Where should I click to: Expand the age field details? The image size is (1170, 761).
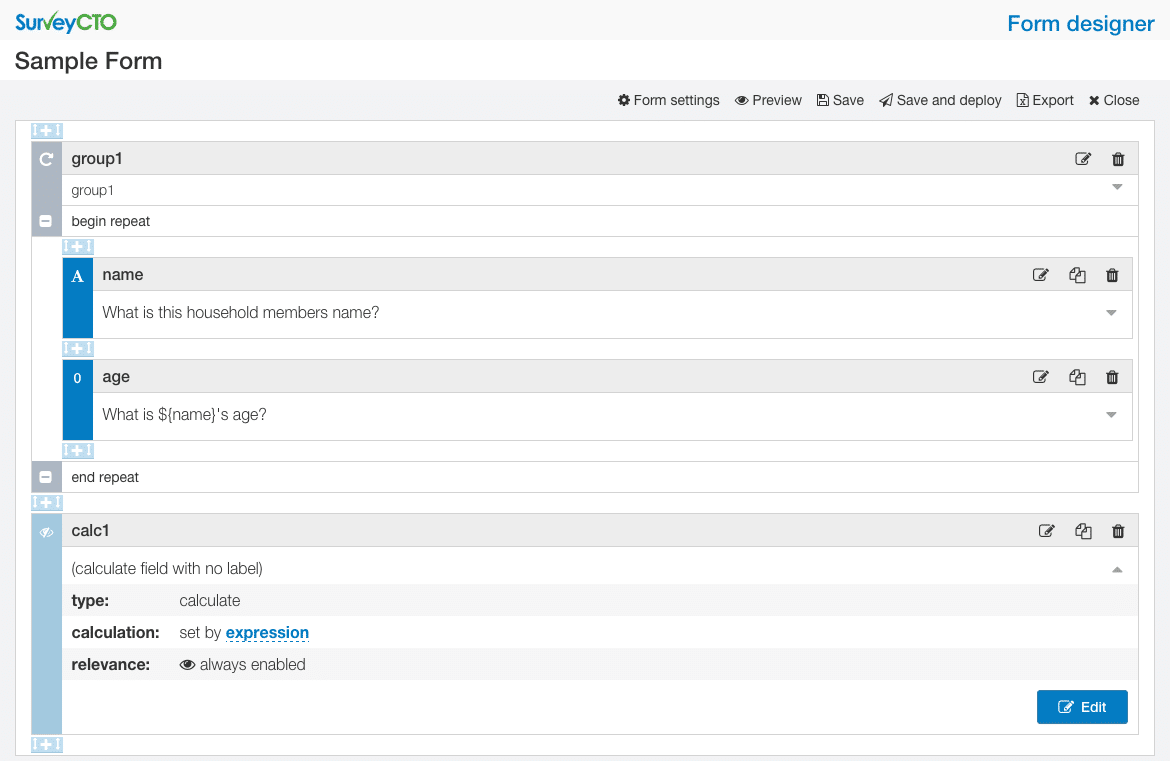(1111, 415)
